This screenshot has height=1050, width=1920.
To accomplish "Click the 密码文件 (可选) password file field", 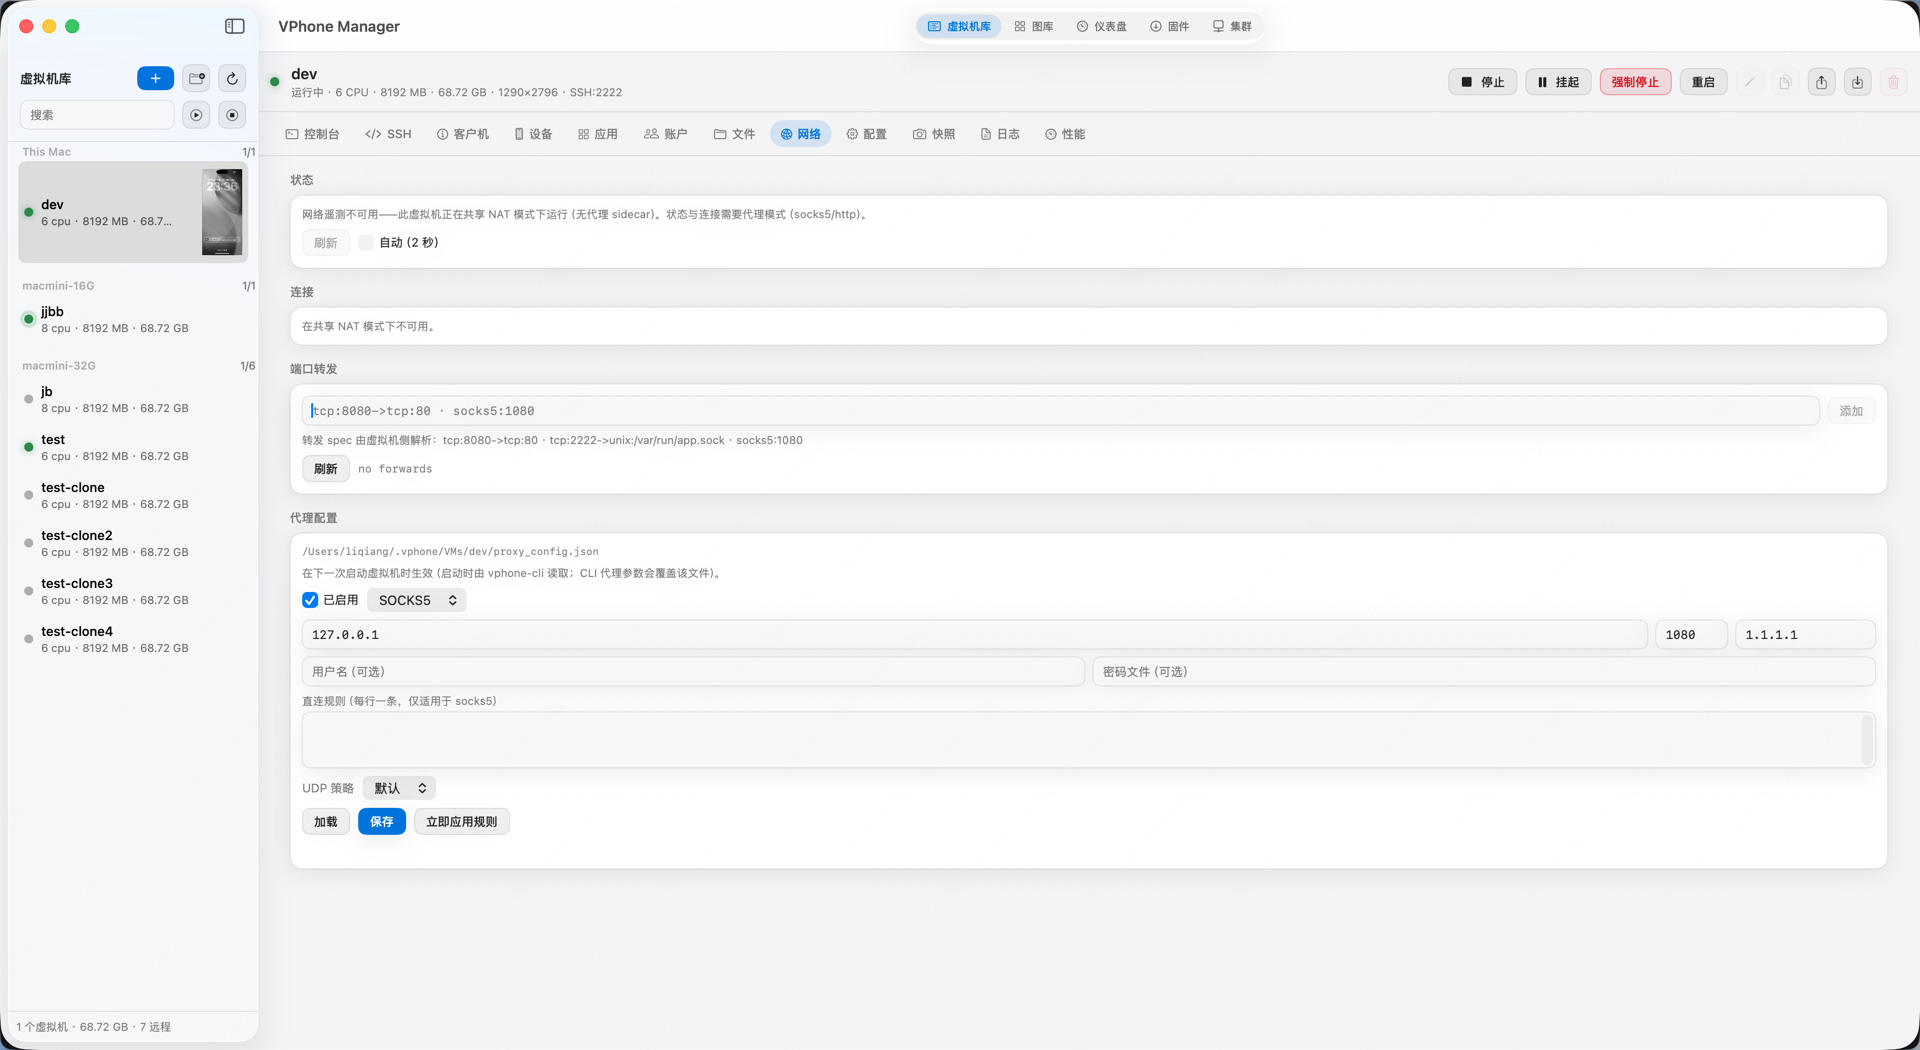I will (1484, 672).
